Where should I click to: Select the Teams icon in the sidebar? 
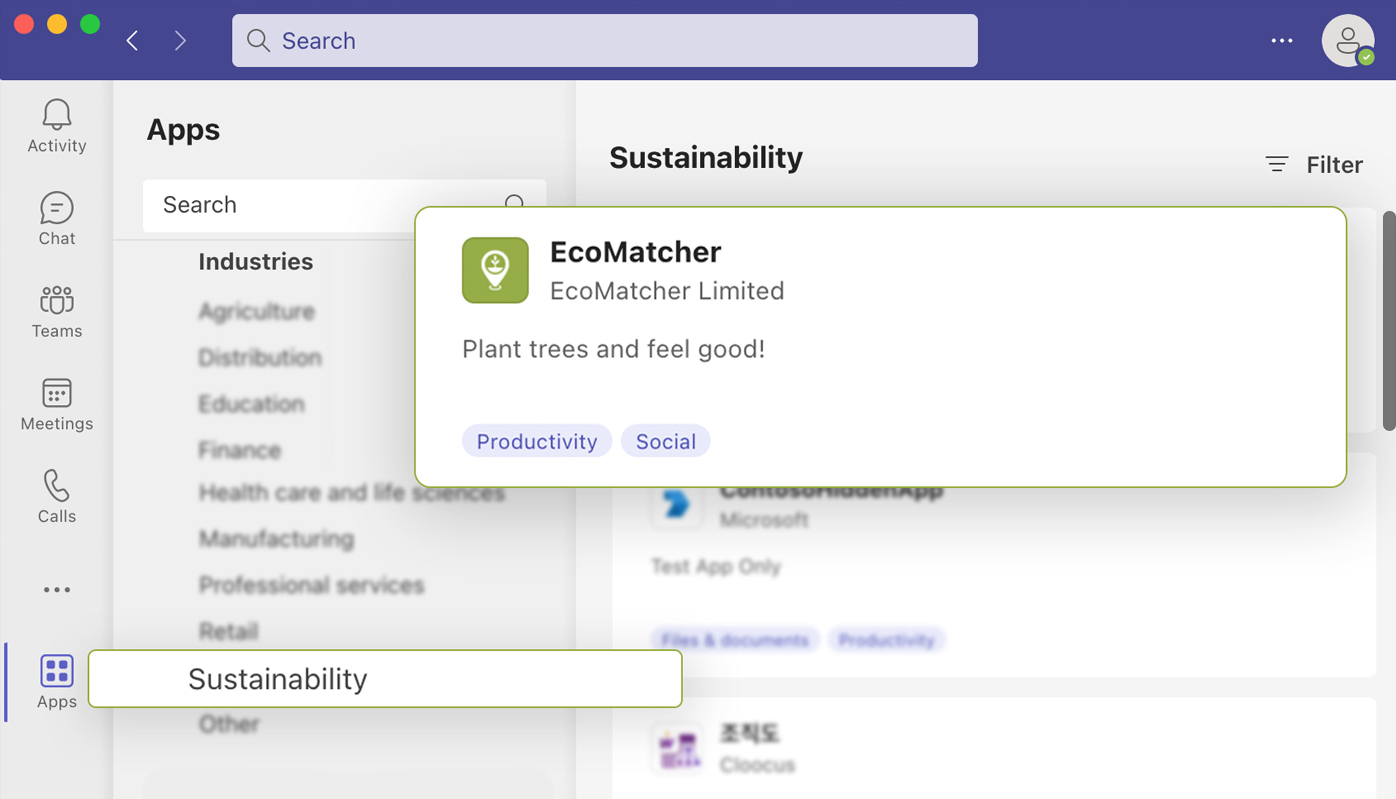(x=56, y=310)
